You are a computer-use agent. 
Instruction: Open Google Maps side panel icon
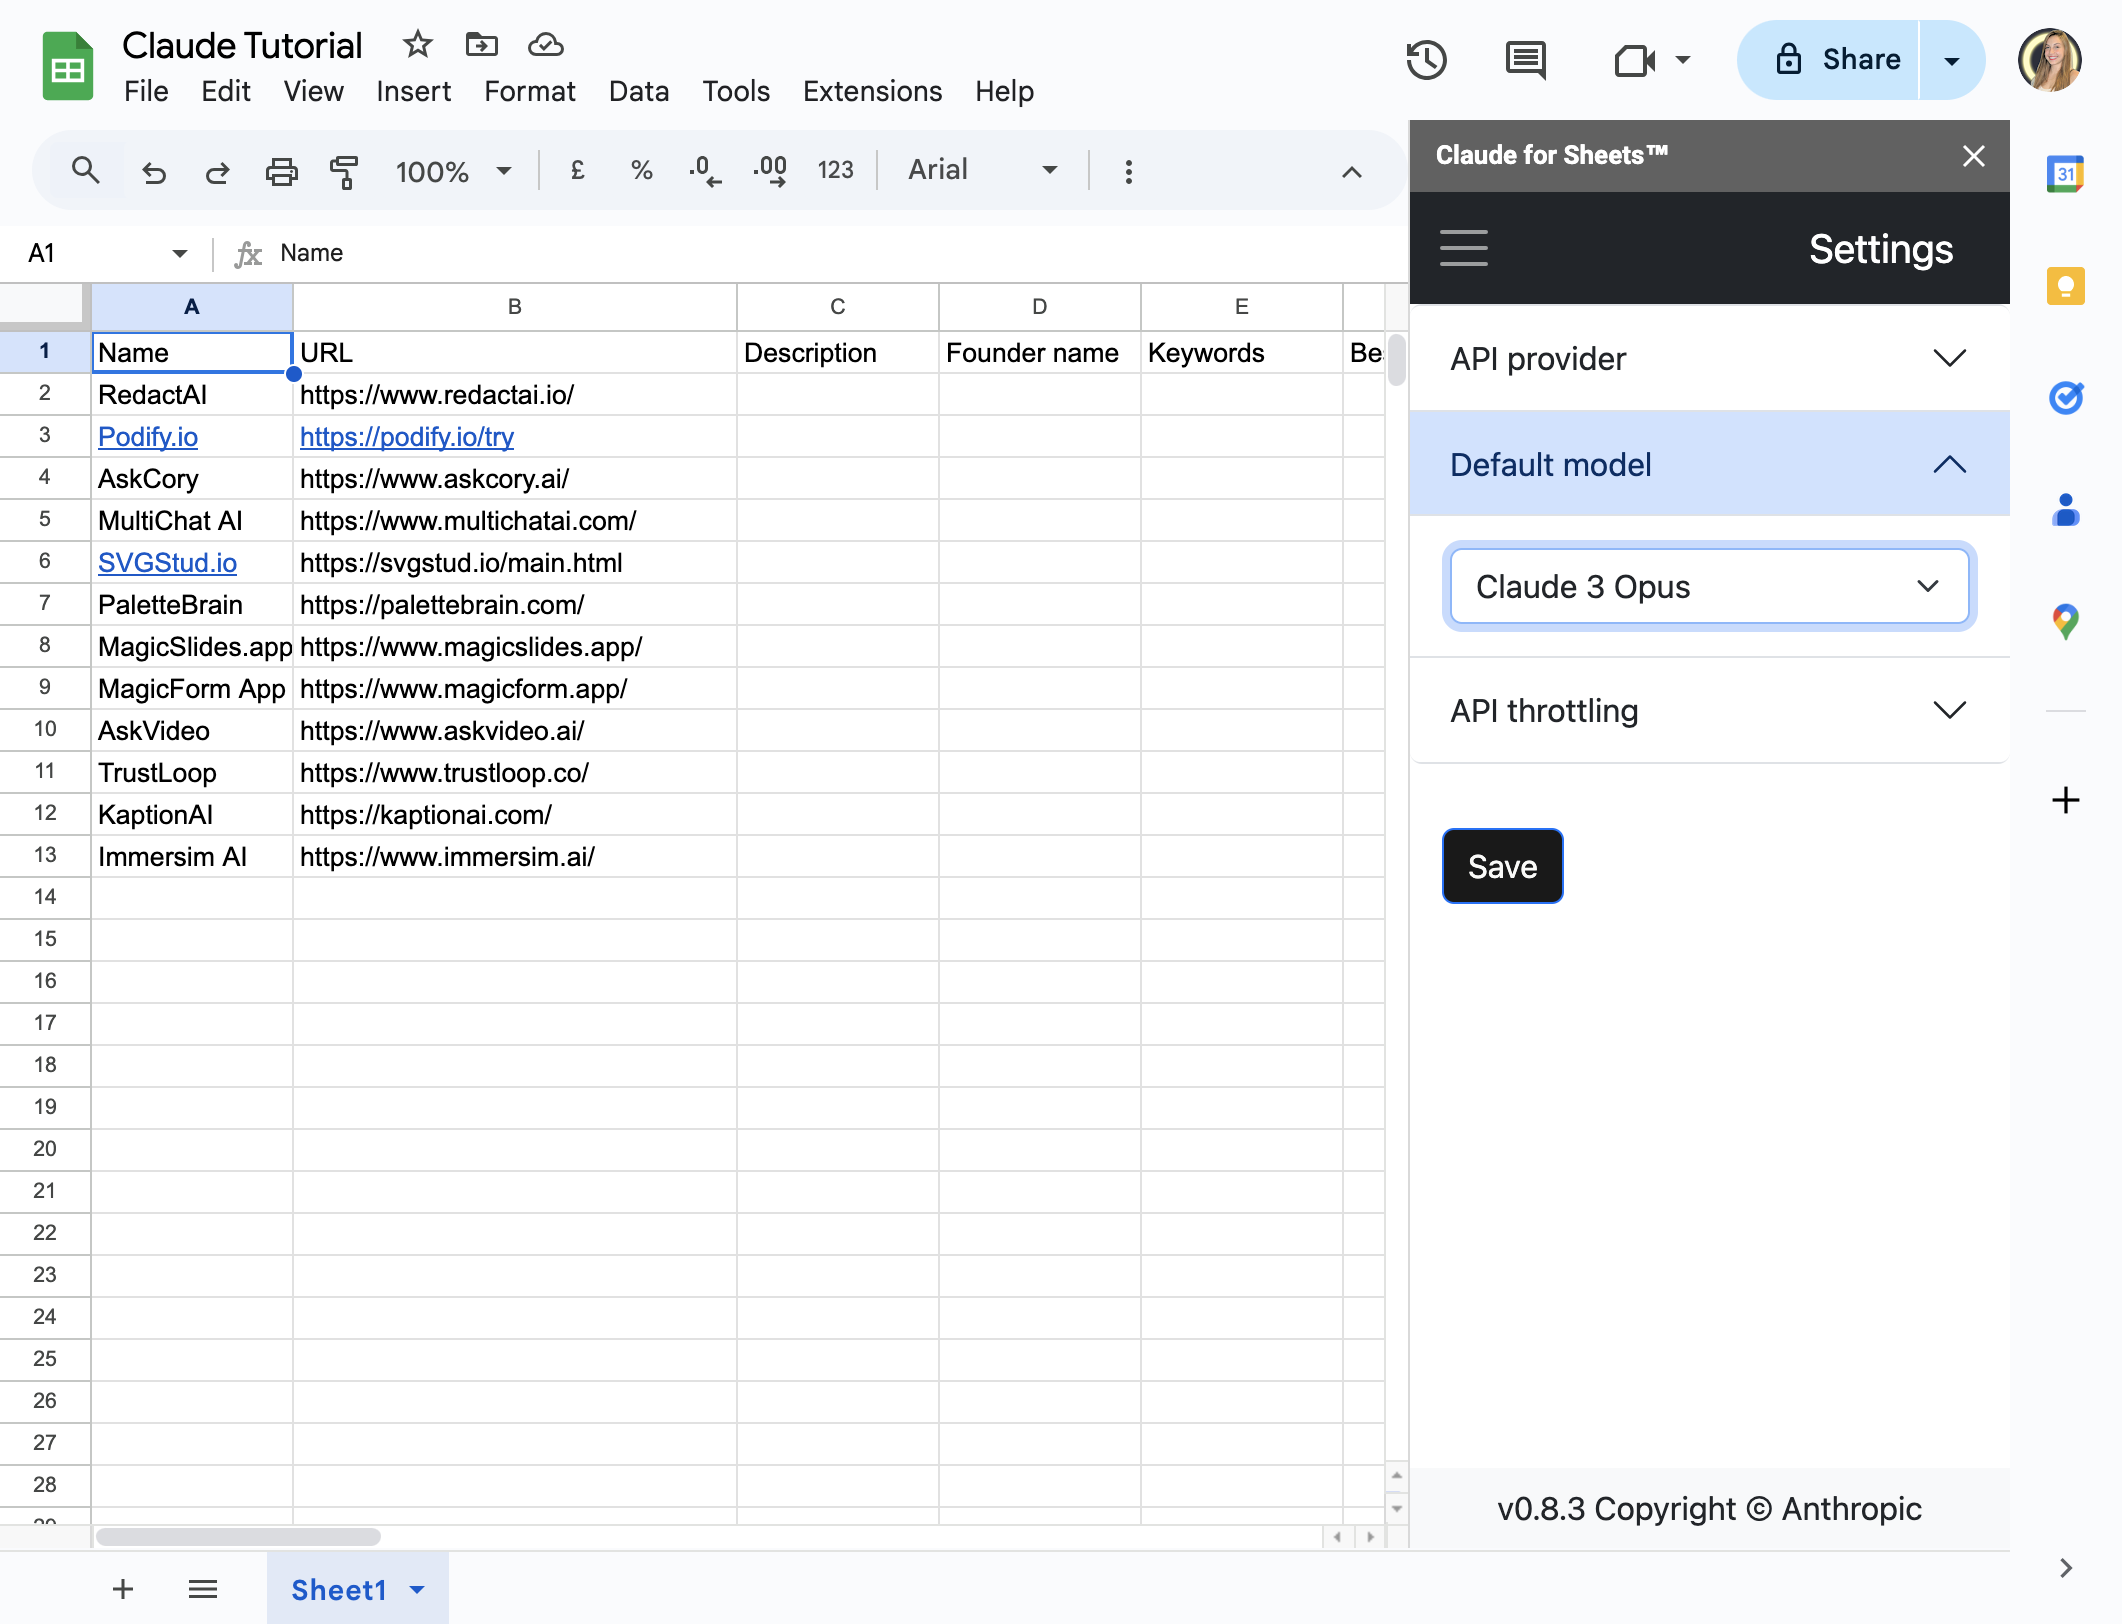(2065, 622)
